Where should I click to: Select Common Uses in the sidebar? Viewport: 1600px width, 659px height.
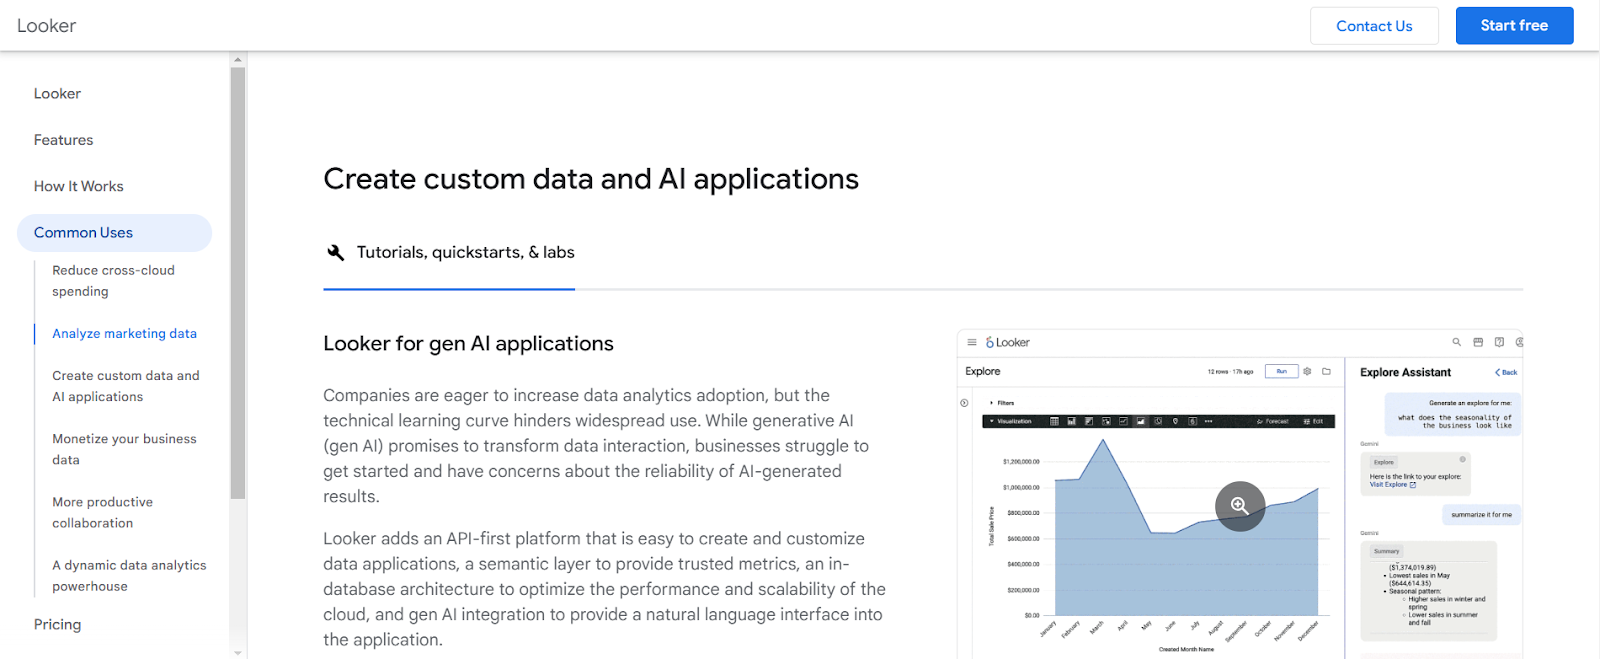tap(114, 232)
